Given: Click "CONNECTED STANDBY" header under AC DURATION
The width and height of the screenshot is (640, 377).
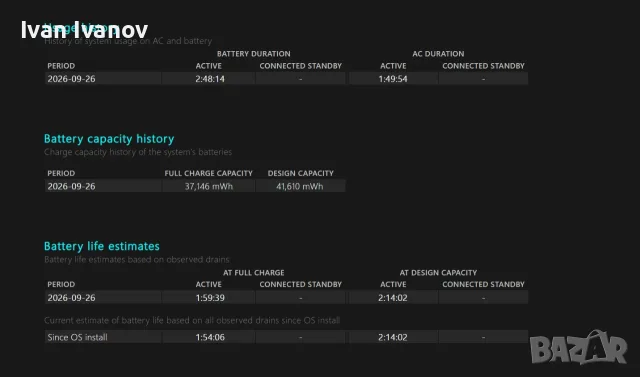Looking at the screenshot, I should pyautogui.click(x=483, y=66).
